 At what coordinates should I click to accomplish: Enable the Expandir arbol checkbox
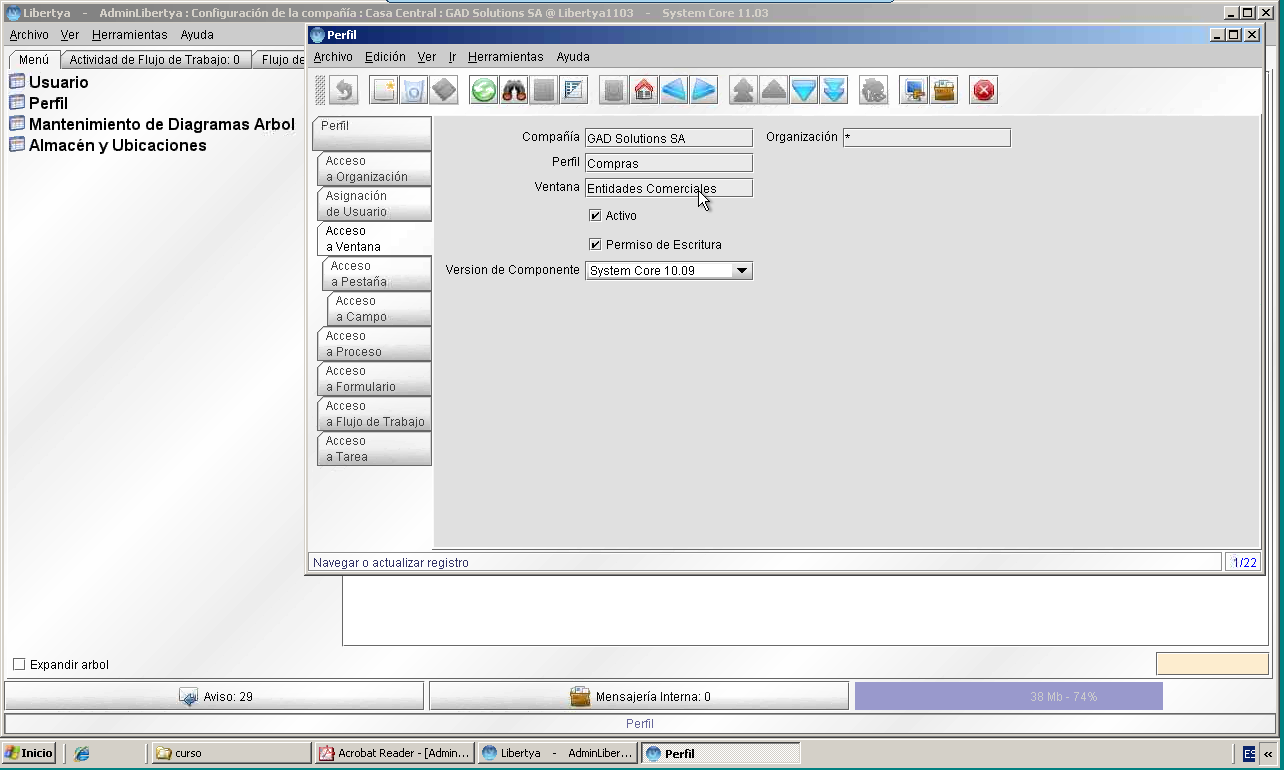pyautogui.click(x=19, y=664)
